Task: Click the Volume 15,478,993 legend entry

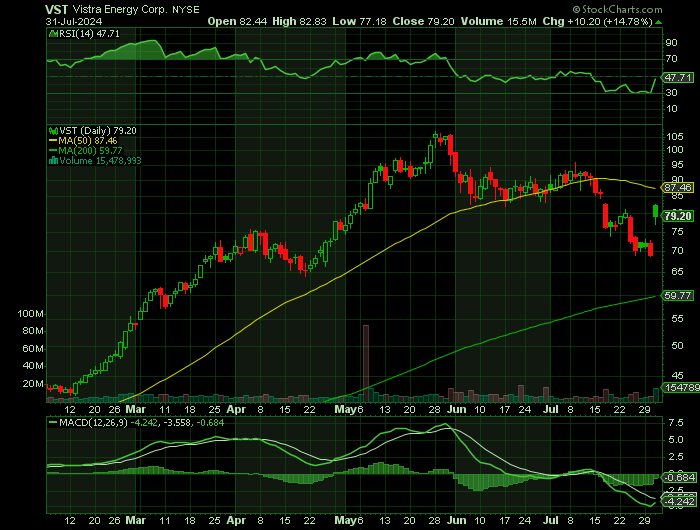Action: [x=95, y=161]
